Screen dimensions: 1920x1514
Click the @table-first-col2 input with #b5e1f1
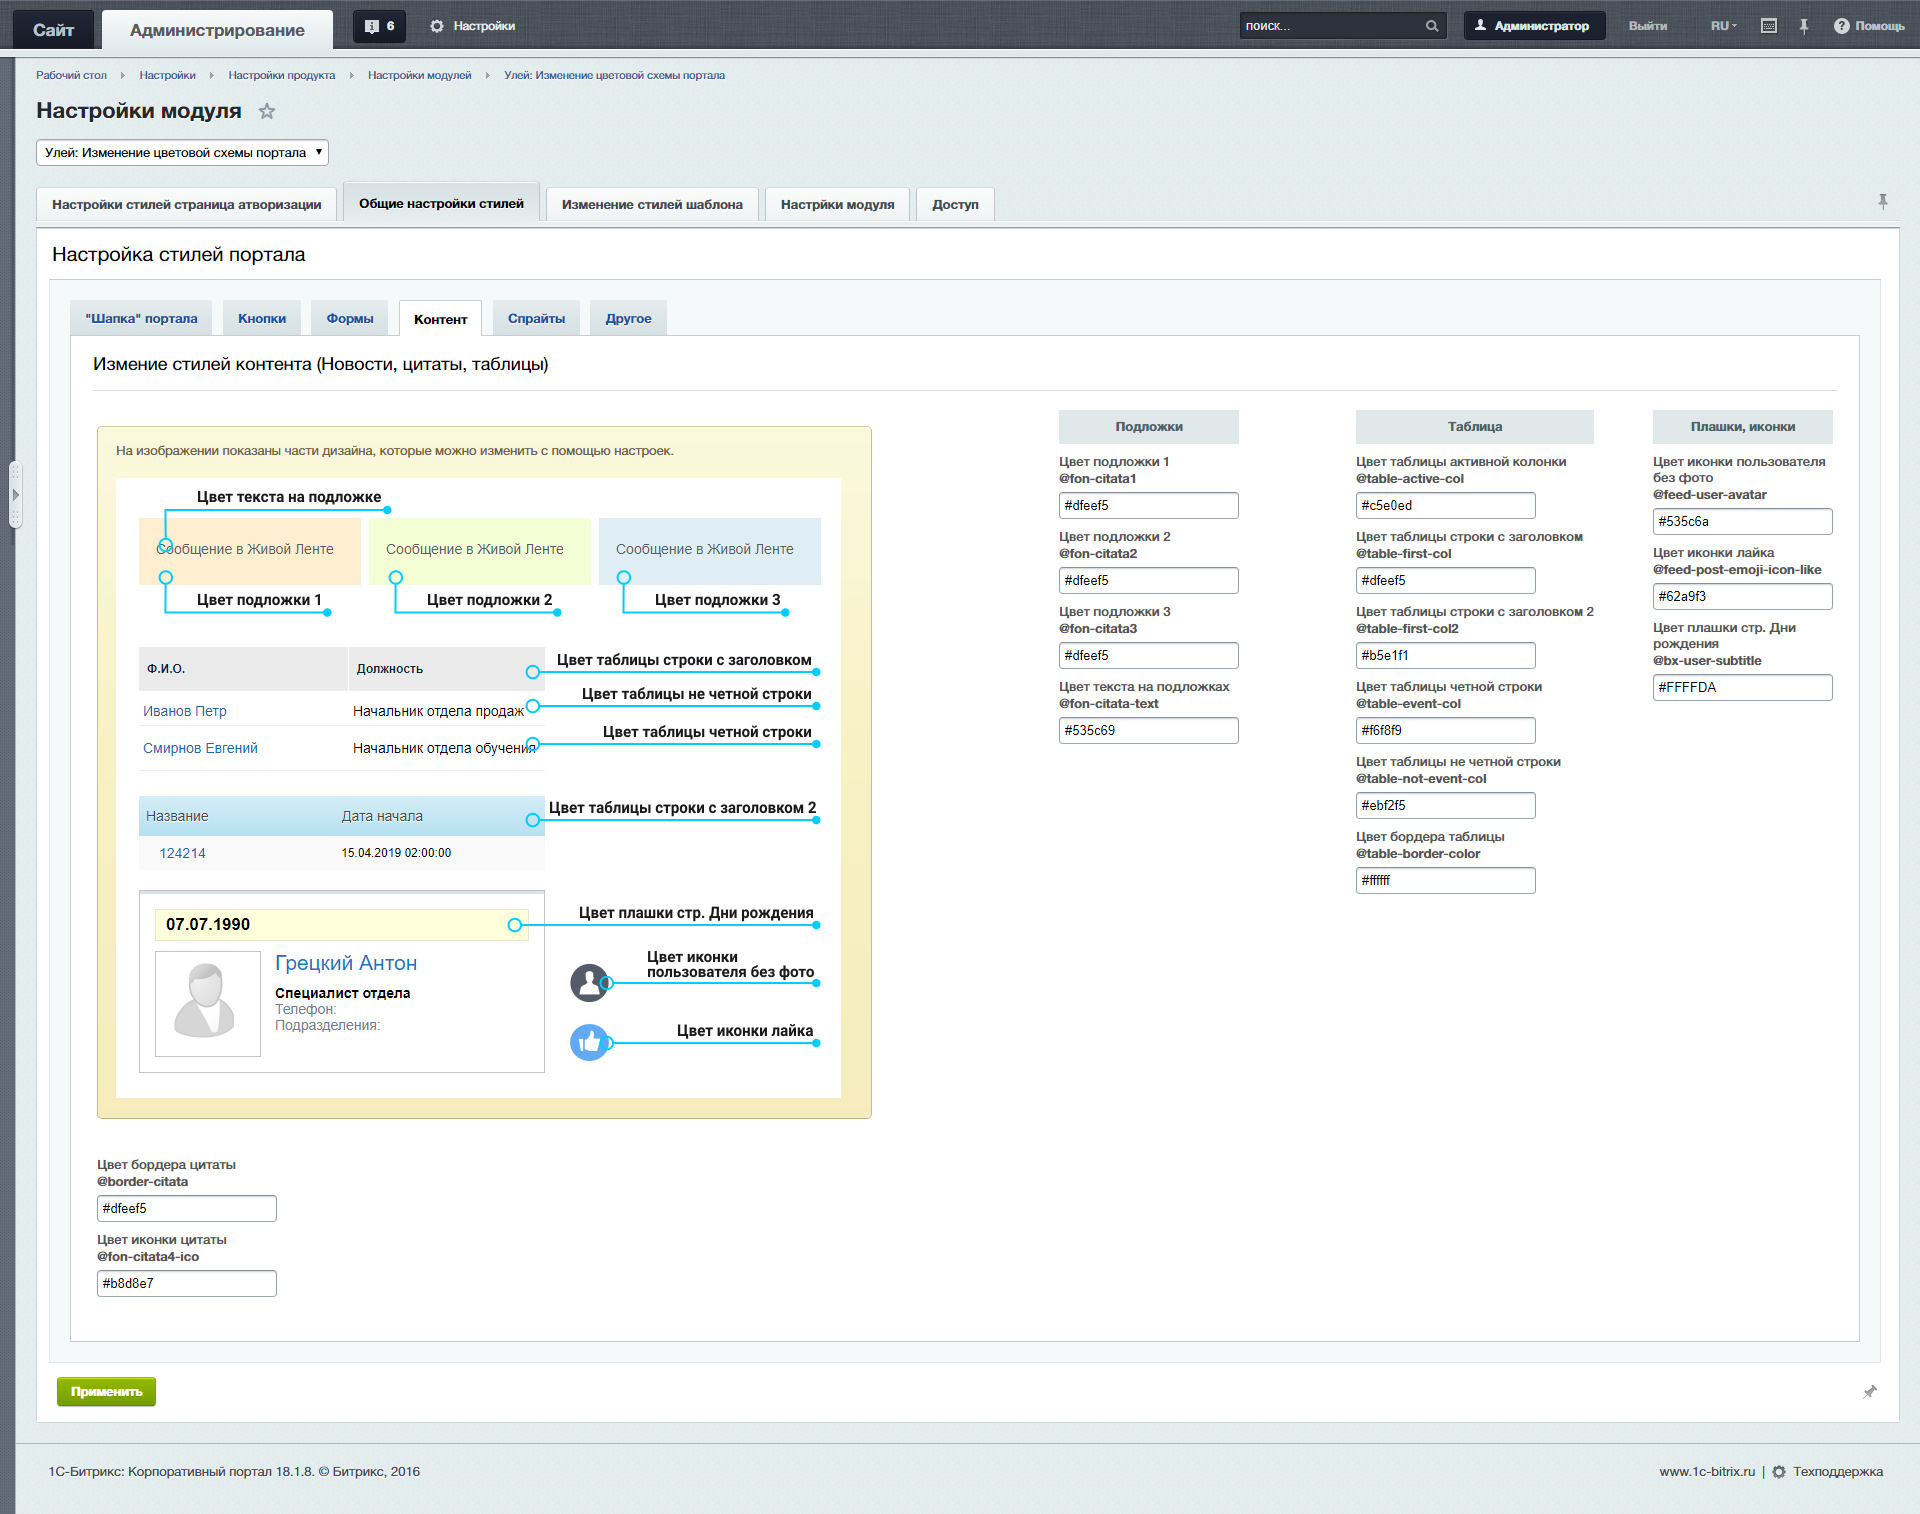[x=1445, y=655]
